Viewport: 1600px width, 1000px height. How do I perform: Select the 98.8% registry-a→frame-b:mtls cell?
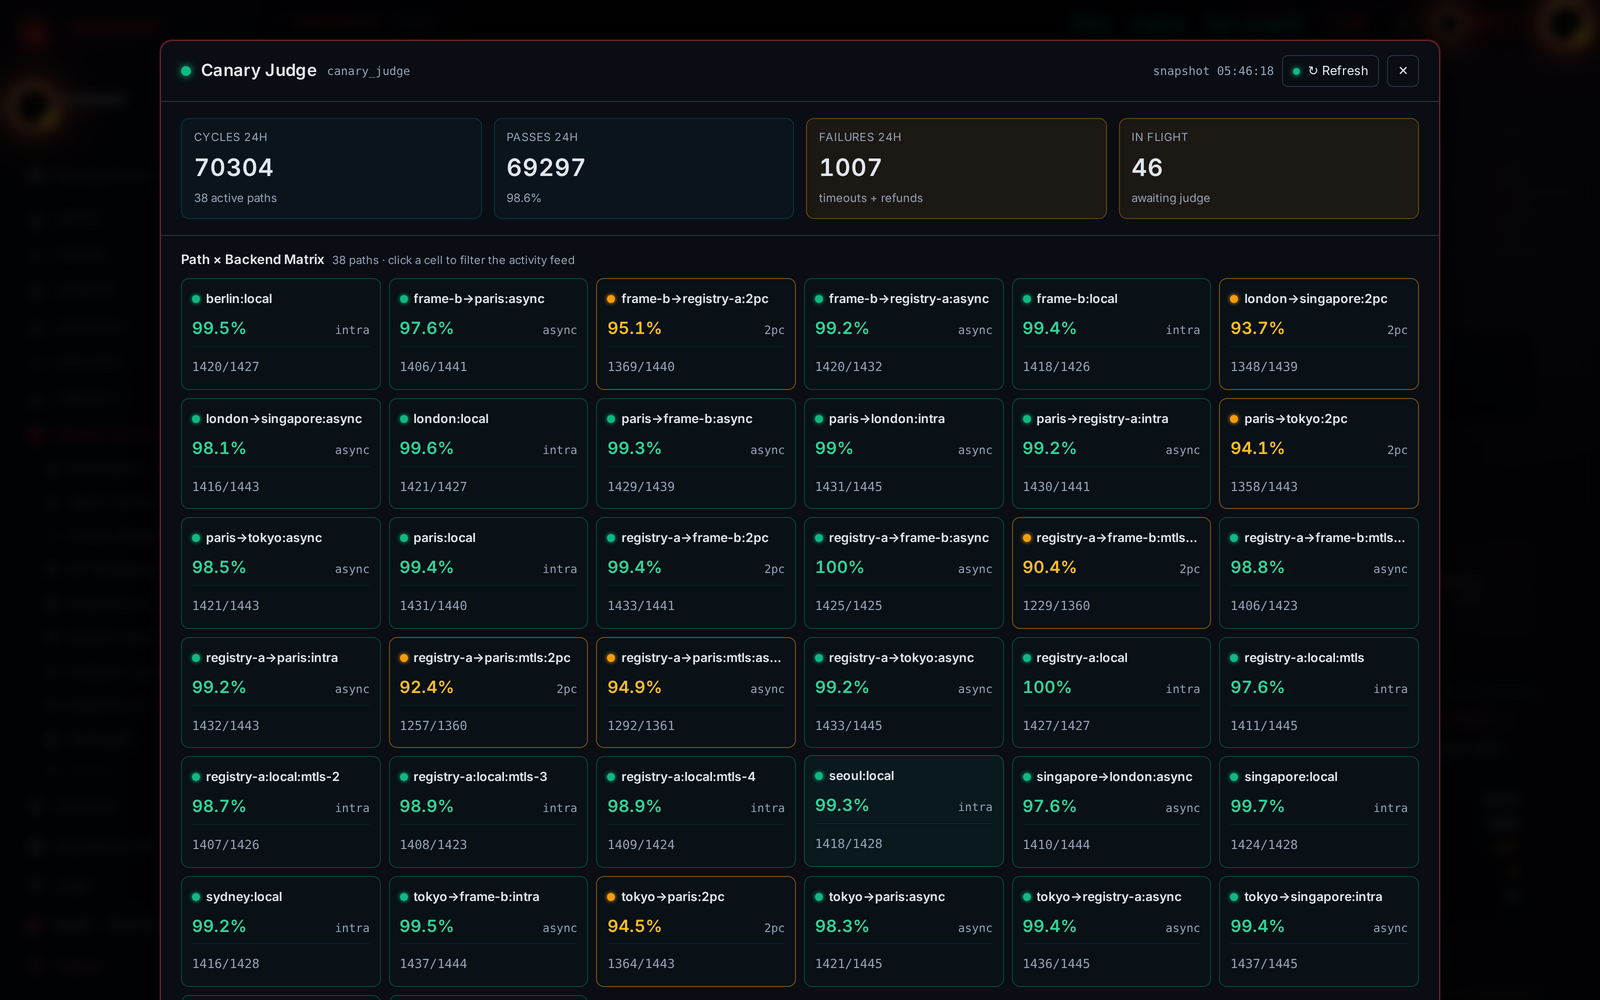tap(1319, 573)
